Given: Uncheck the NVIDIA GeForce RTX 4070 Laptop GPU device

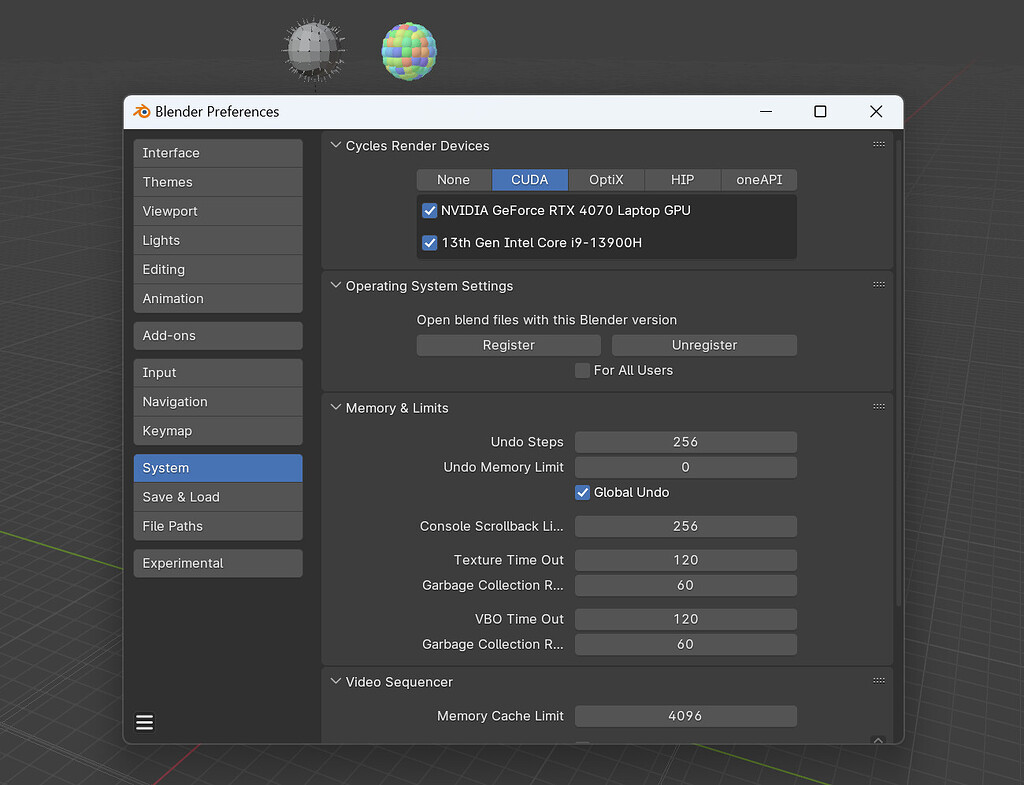Looking at the screenshot, I should 430,211.
